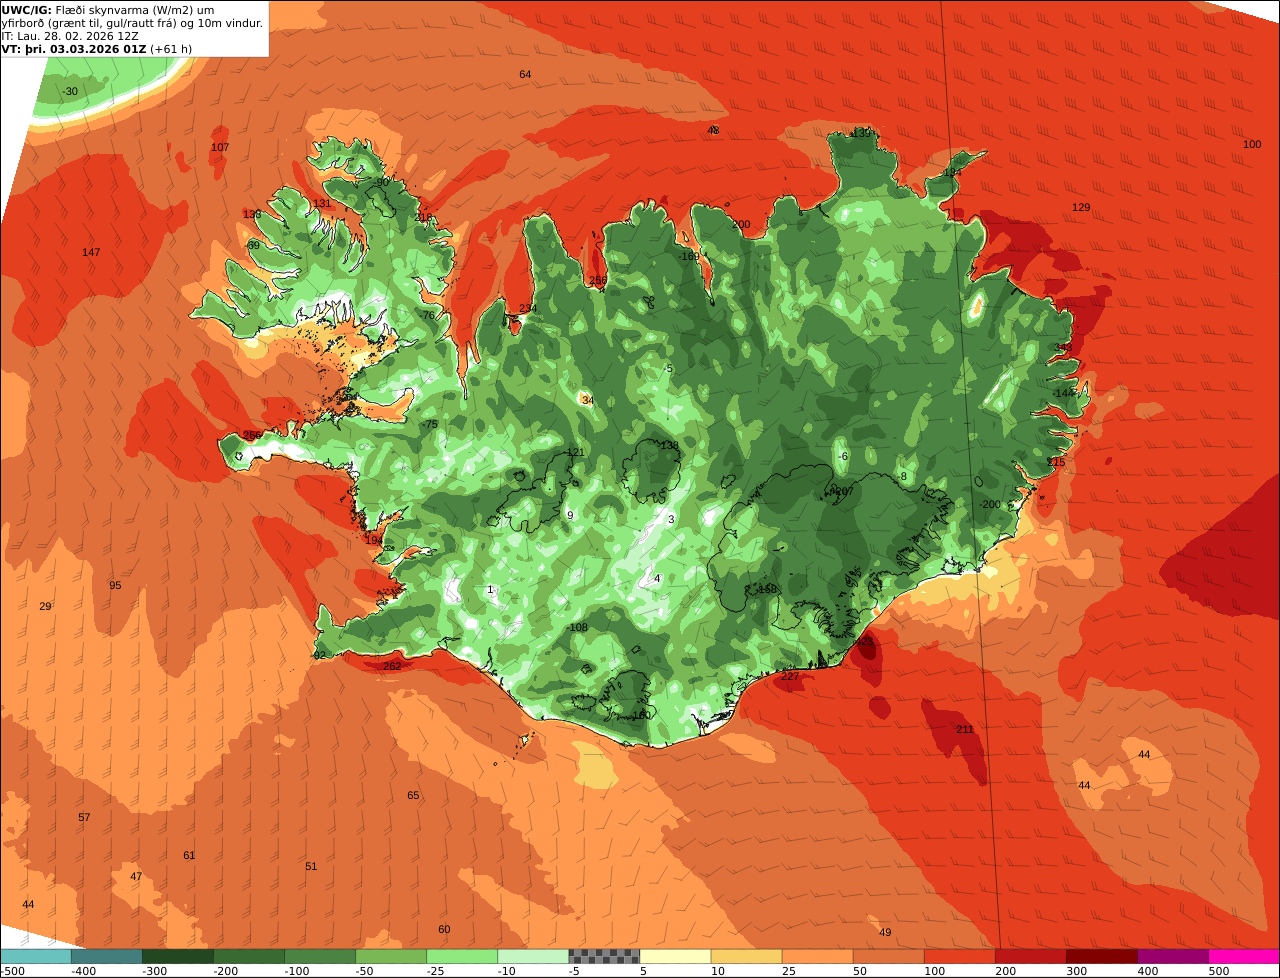Image resolution: width=1280 pixels, height=978 pixels.
Task: Click the map value '-75' in western Iceland
Action: pyautogui.click(x=430, y=425)
